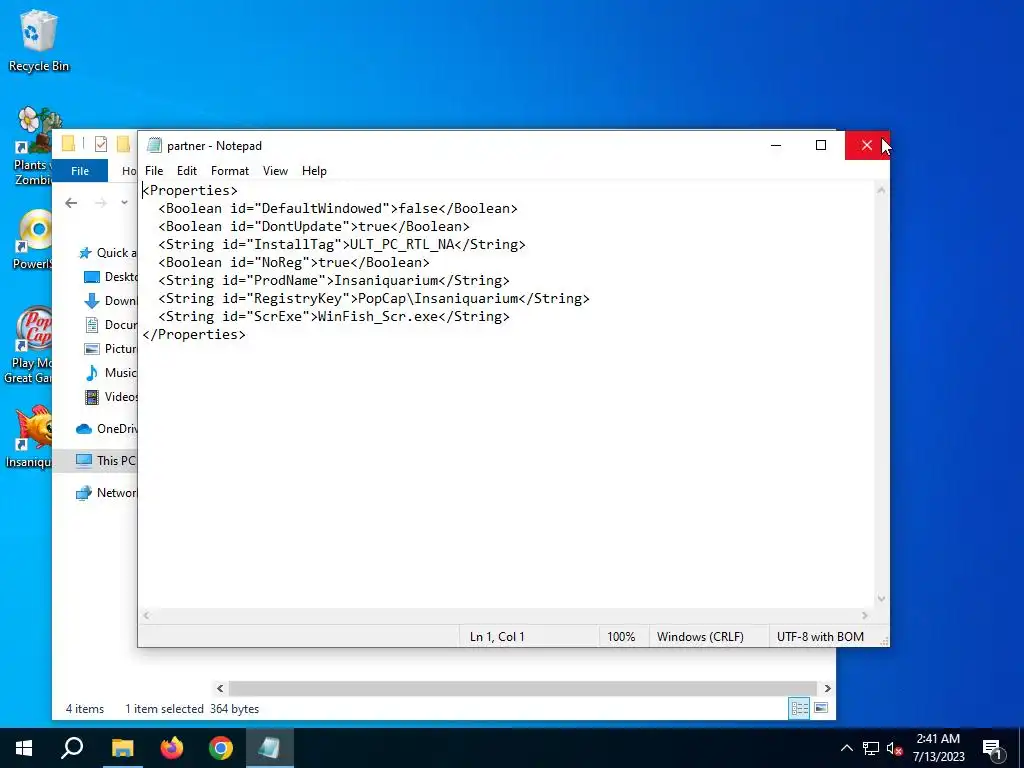The width and height of the screenshot is (1024, 768).
Task: Click the NoReg line in the text
Action: click(294, 263)
